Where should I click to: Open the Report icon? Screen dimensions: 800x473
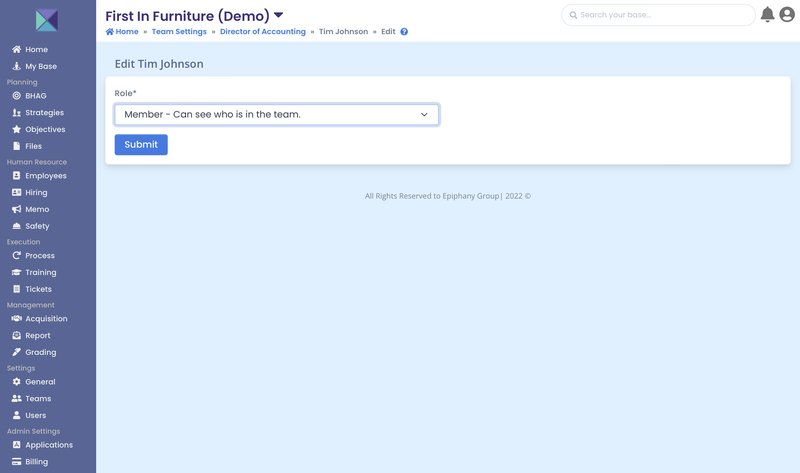coord(16,335)
